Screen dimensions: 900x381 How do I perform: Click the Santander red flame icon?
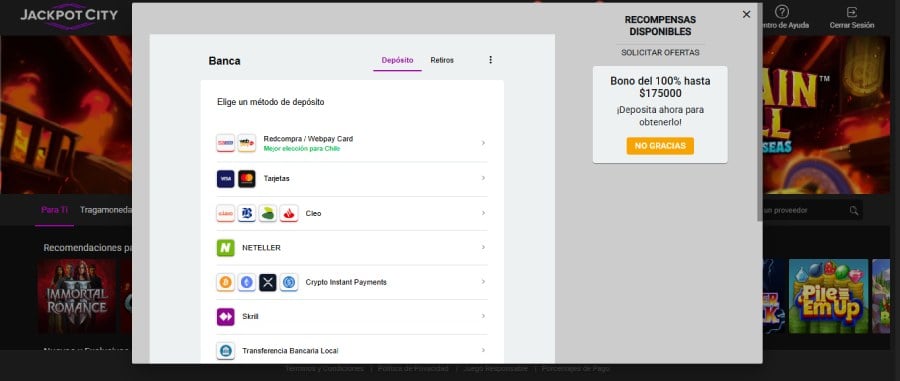point(289,213)
